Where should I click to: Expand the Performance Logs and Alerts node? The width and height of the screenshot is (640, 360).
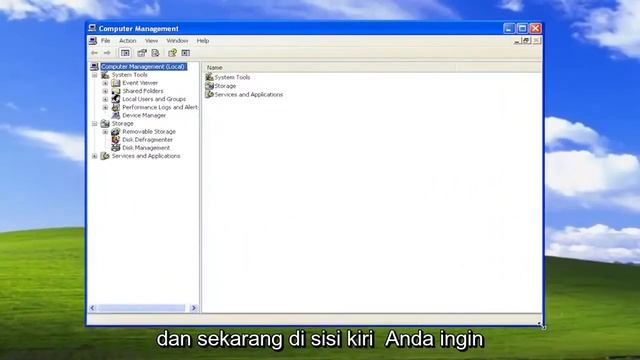tap(105, 107)
